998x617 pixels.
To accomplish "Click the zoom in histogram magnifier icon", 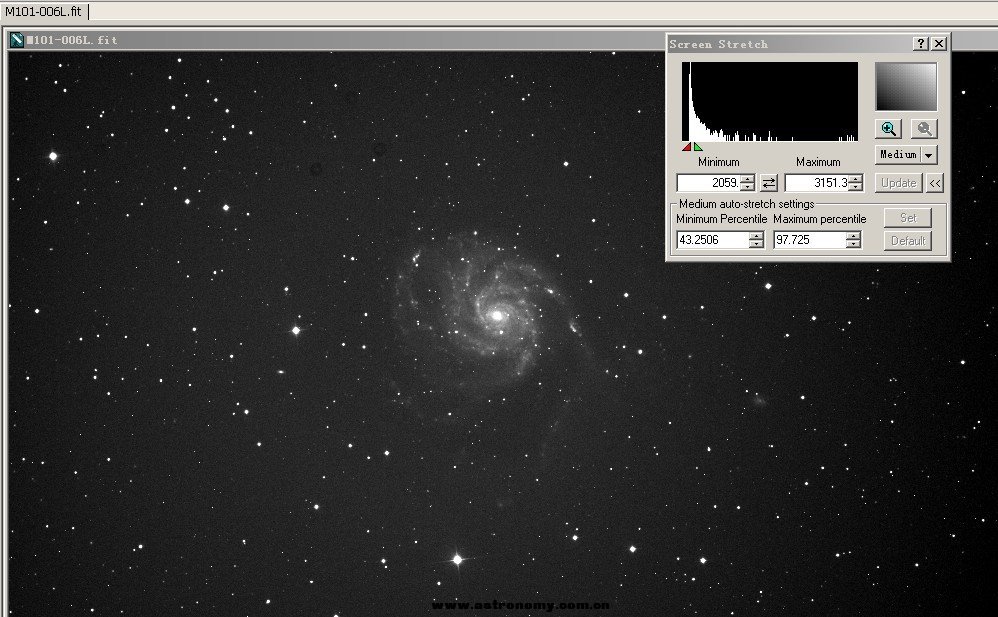I will coord(889,129).
